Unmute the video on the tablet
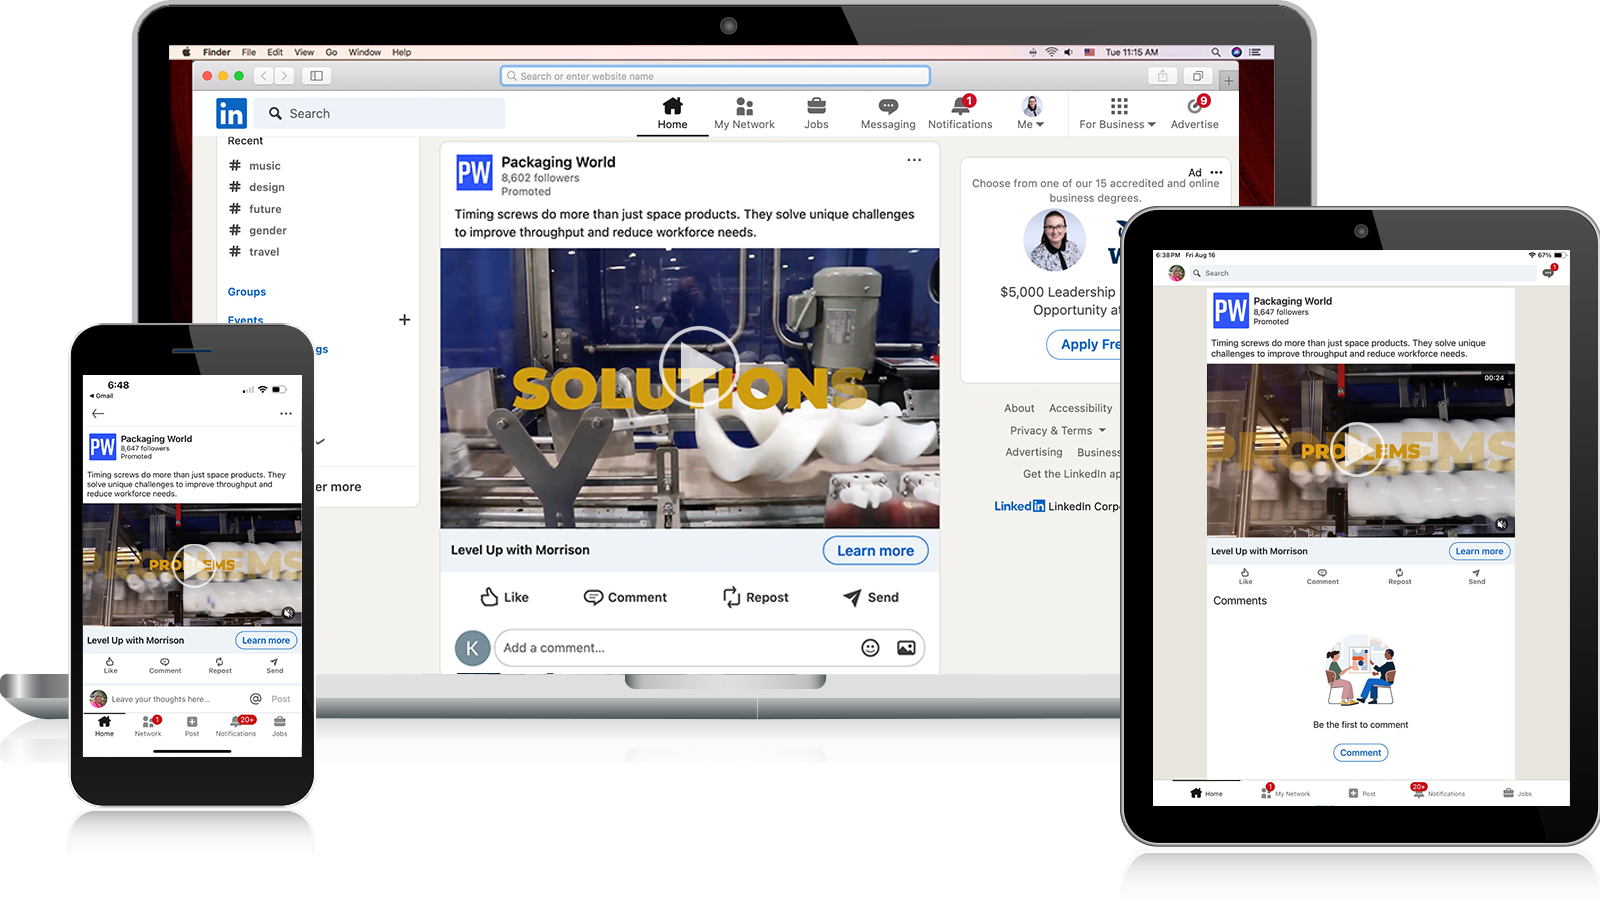This screenshot has height=900, width=1600. (1501, 524)
